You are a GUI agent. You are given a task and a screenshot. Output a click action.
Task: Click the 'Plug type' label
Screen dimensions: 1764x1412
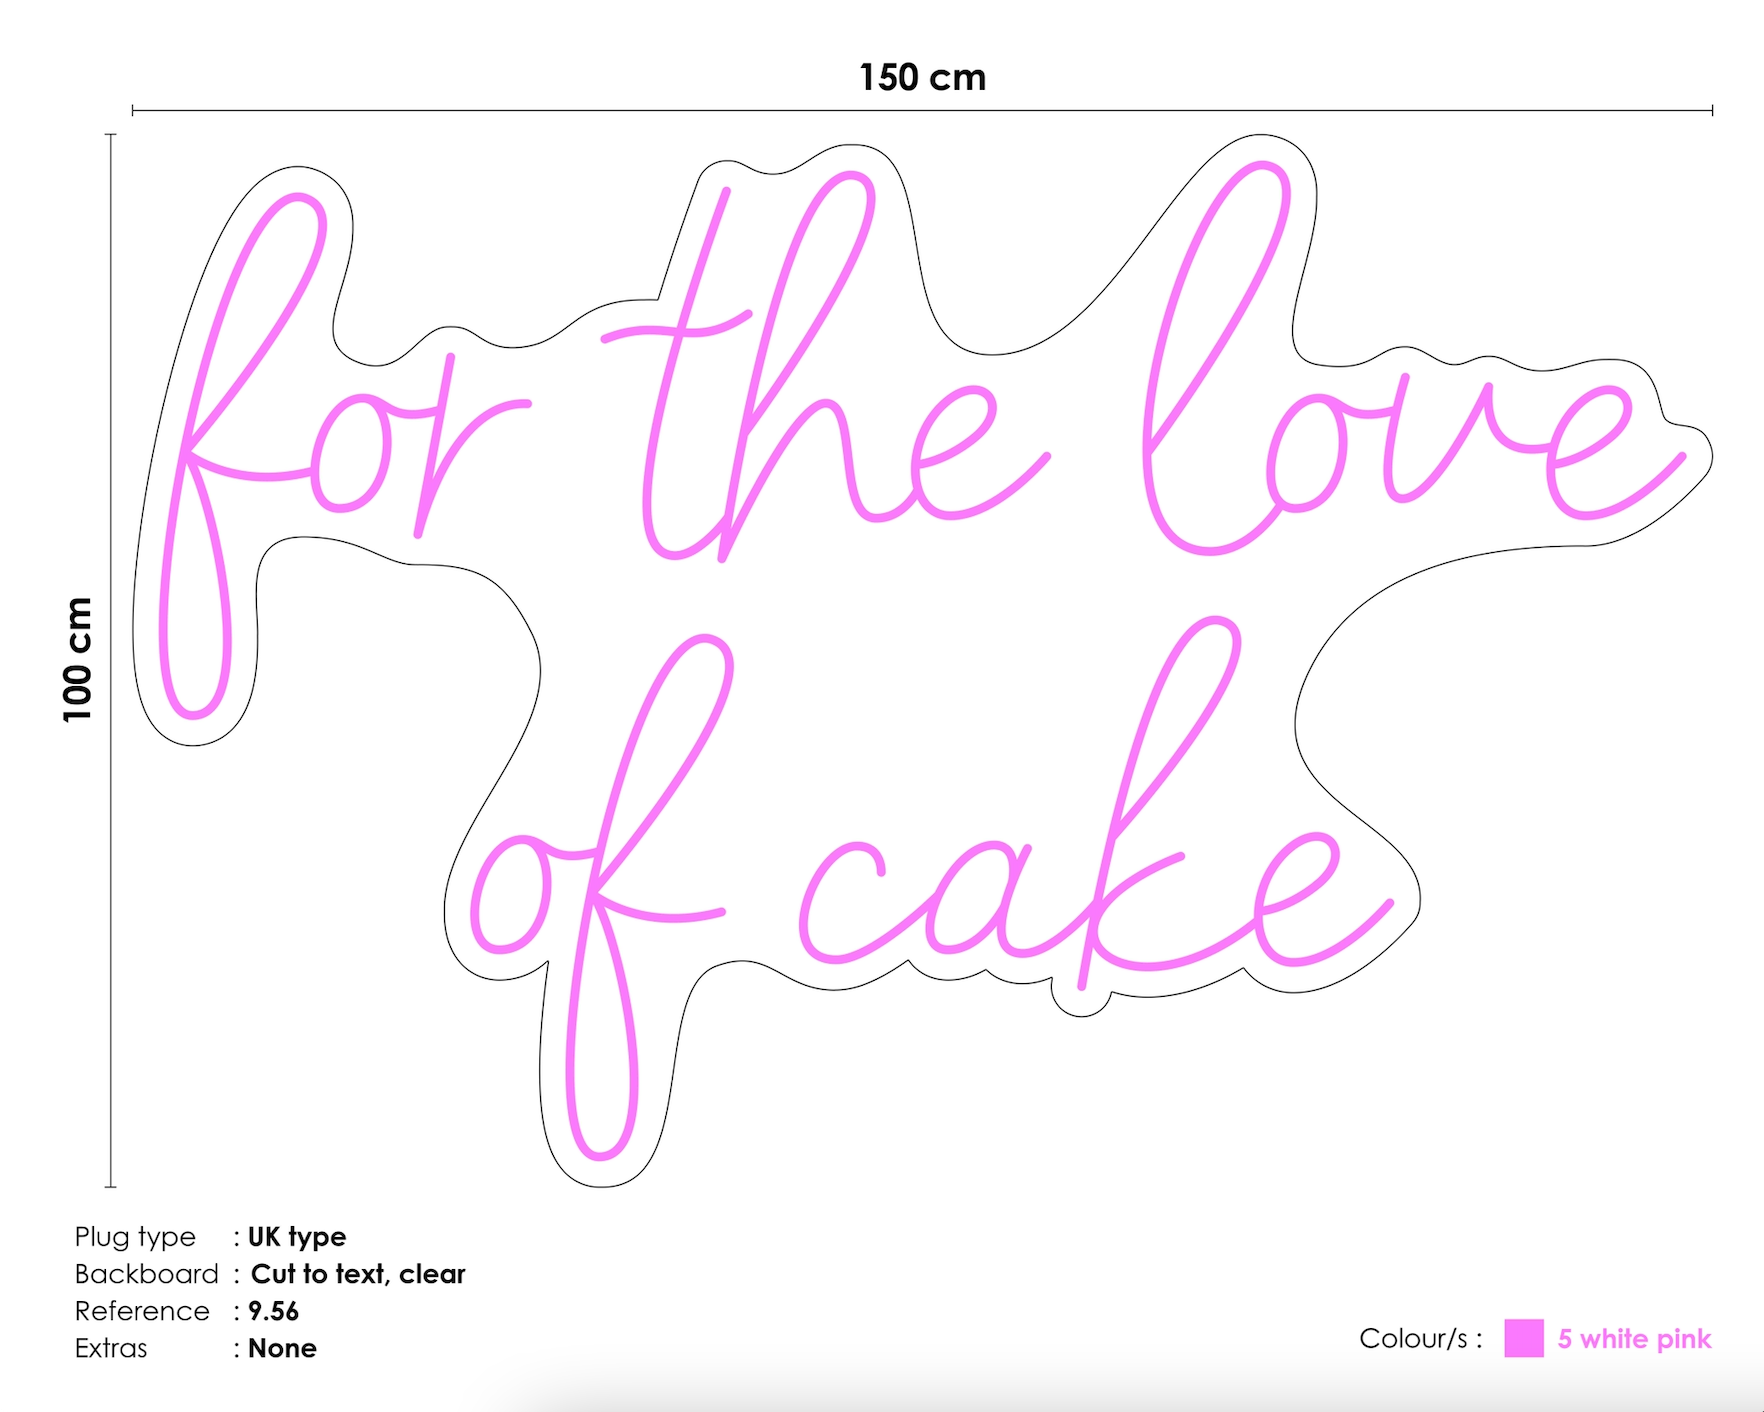point(135,1237)
